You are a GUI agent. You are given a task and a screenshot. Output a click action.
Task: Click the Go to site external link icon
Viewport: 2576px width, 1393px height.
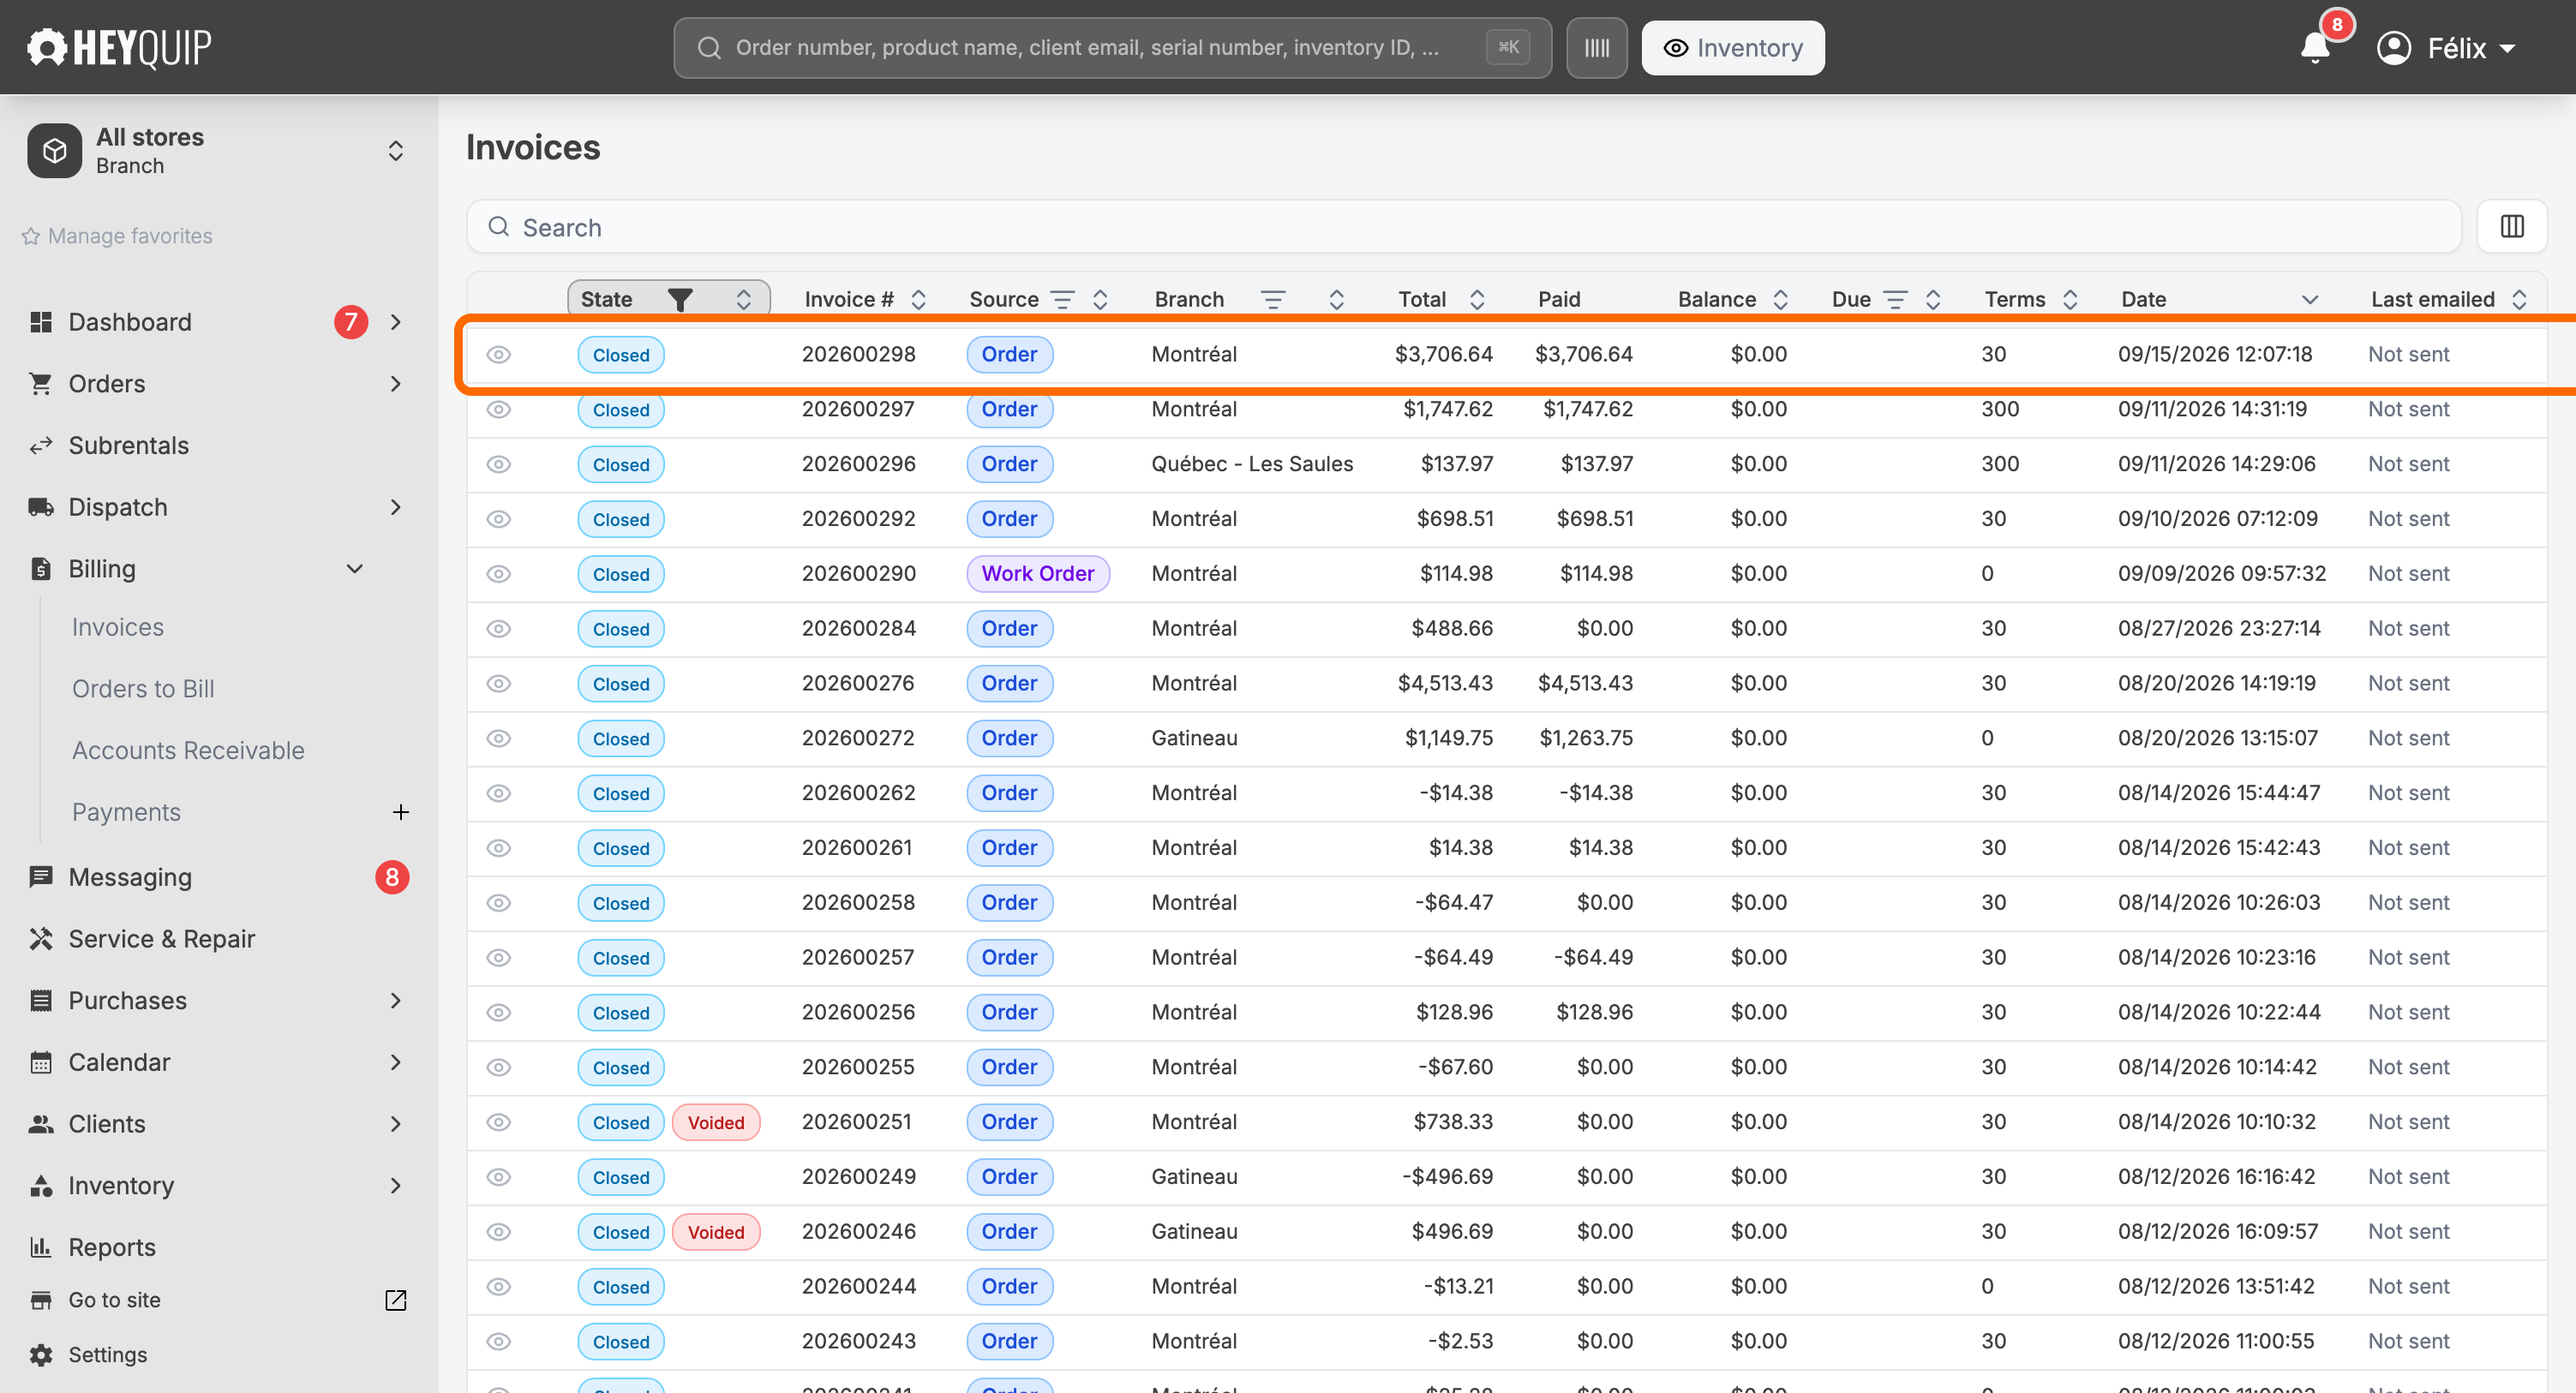396,1300
